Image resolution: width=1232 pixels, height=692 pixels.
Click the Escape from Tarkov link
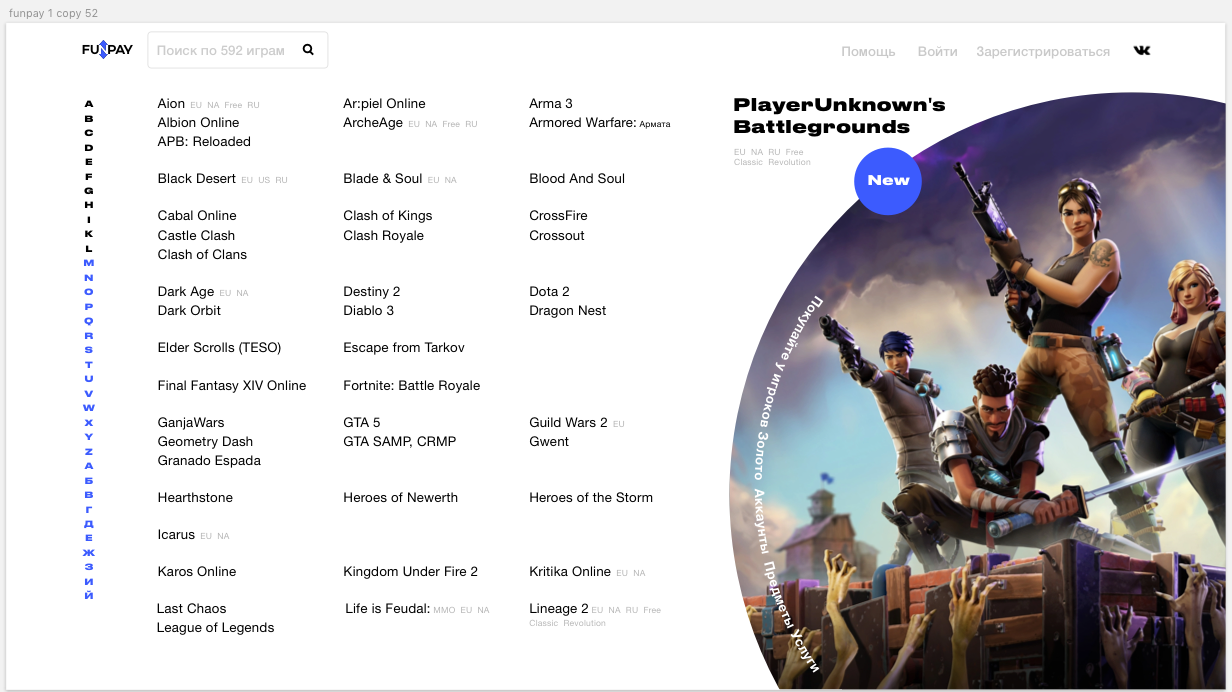[403, 348]
